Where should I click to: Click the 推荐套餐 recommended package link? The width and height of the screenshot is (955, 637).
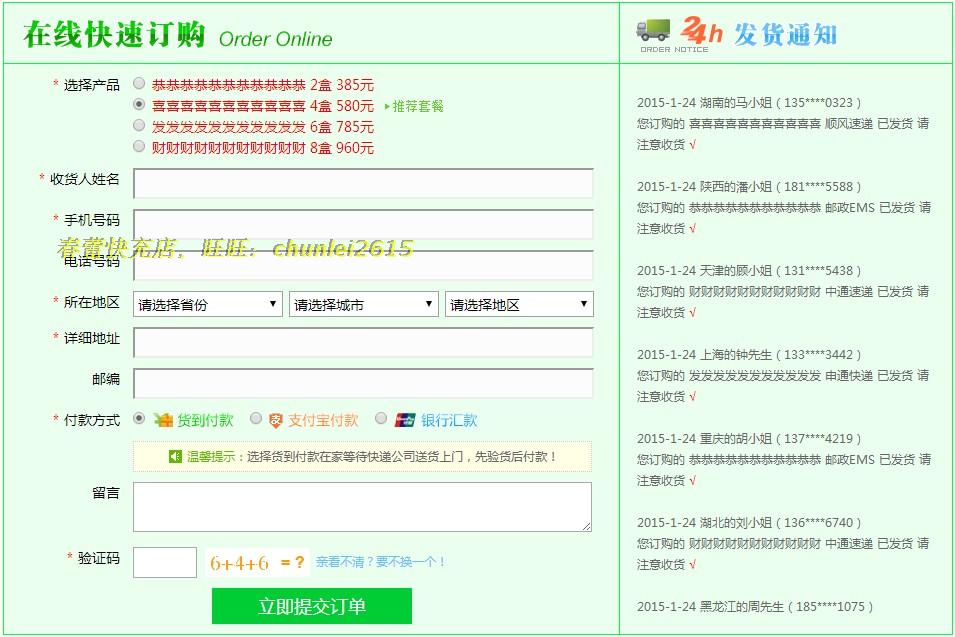pyautogui.click(x=414, y=106)
